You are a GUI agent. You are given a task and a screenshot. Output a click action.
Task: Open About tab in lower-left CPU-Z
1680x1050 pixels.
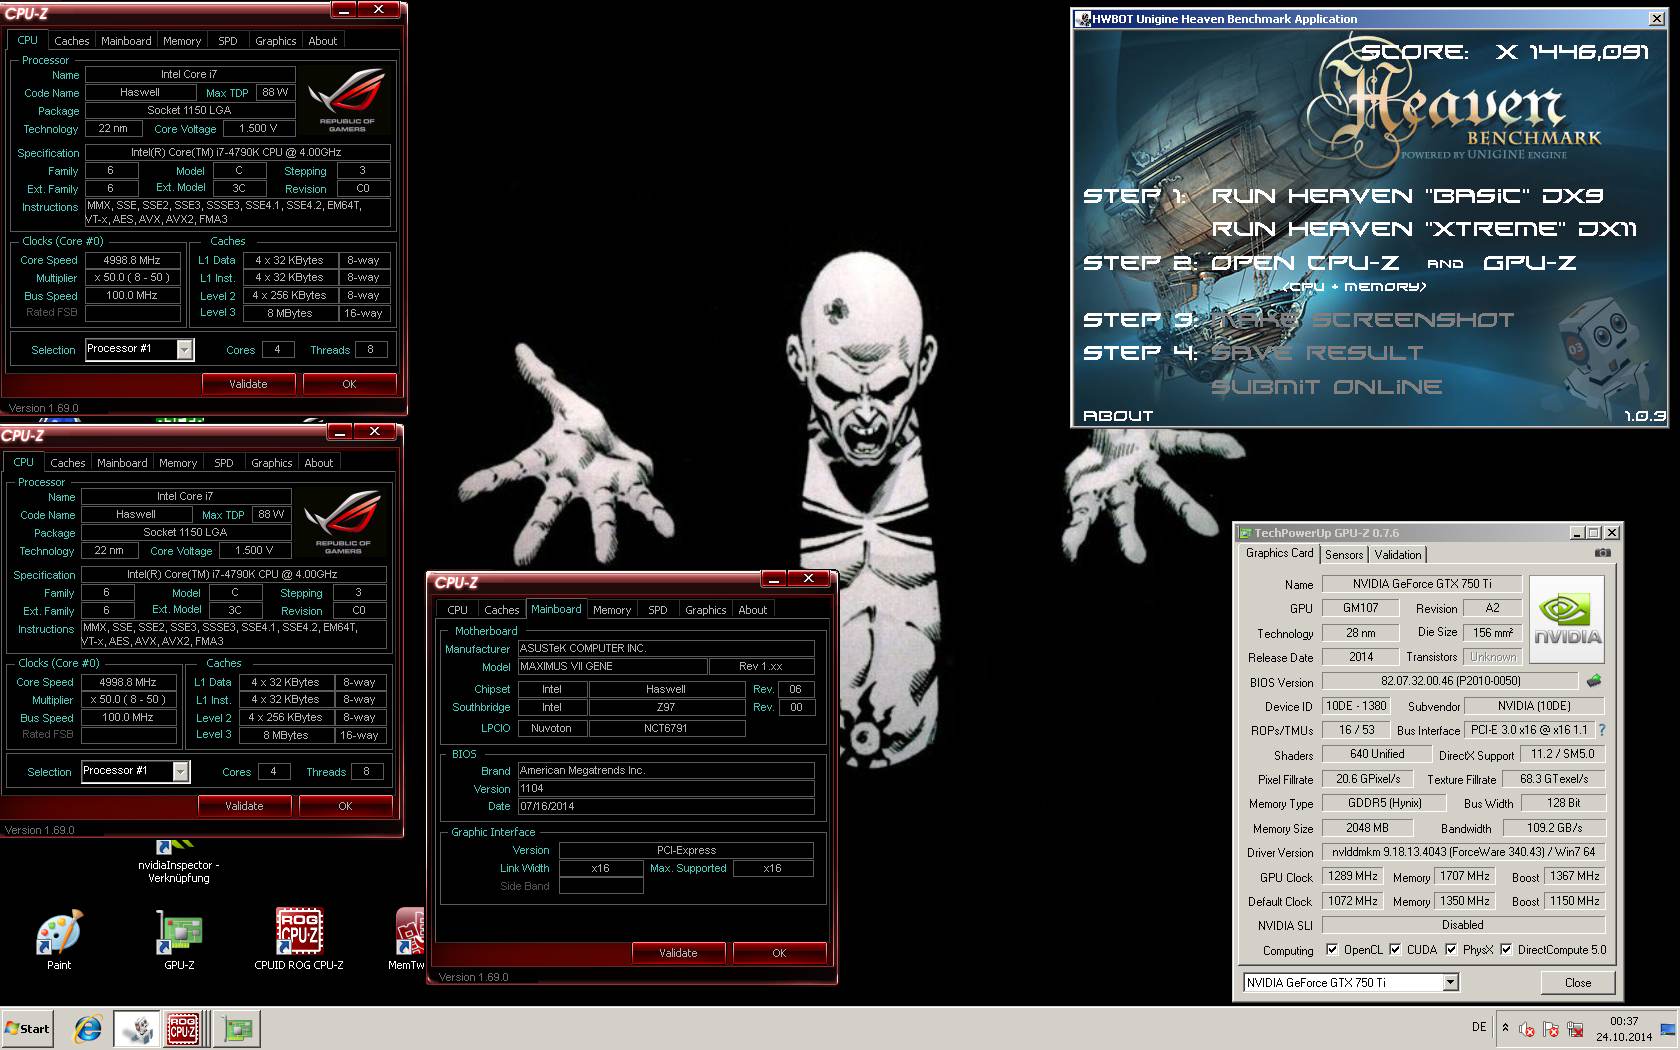pyautogui.click(x=319, y=463)
